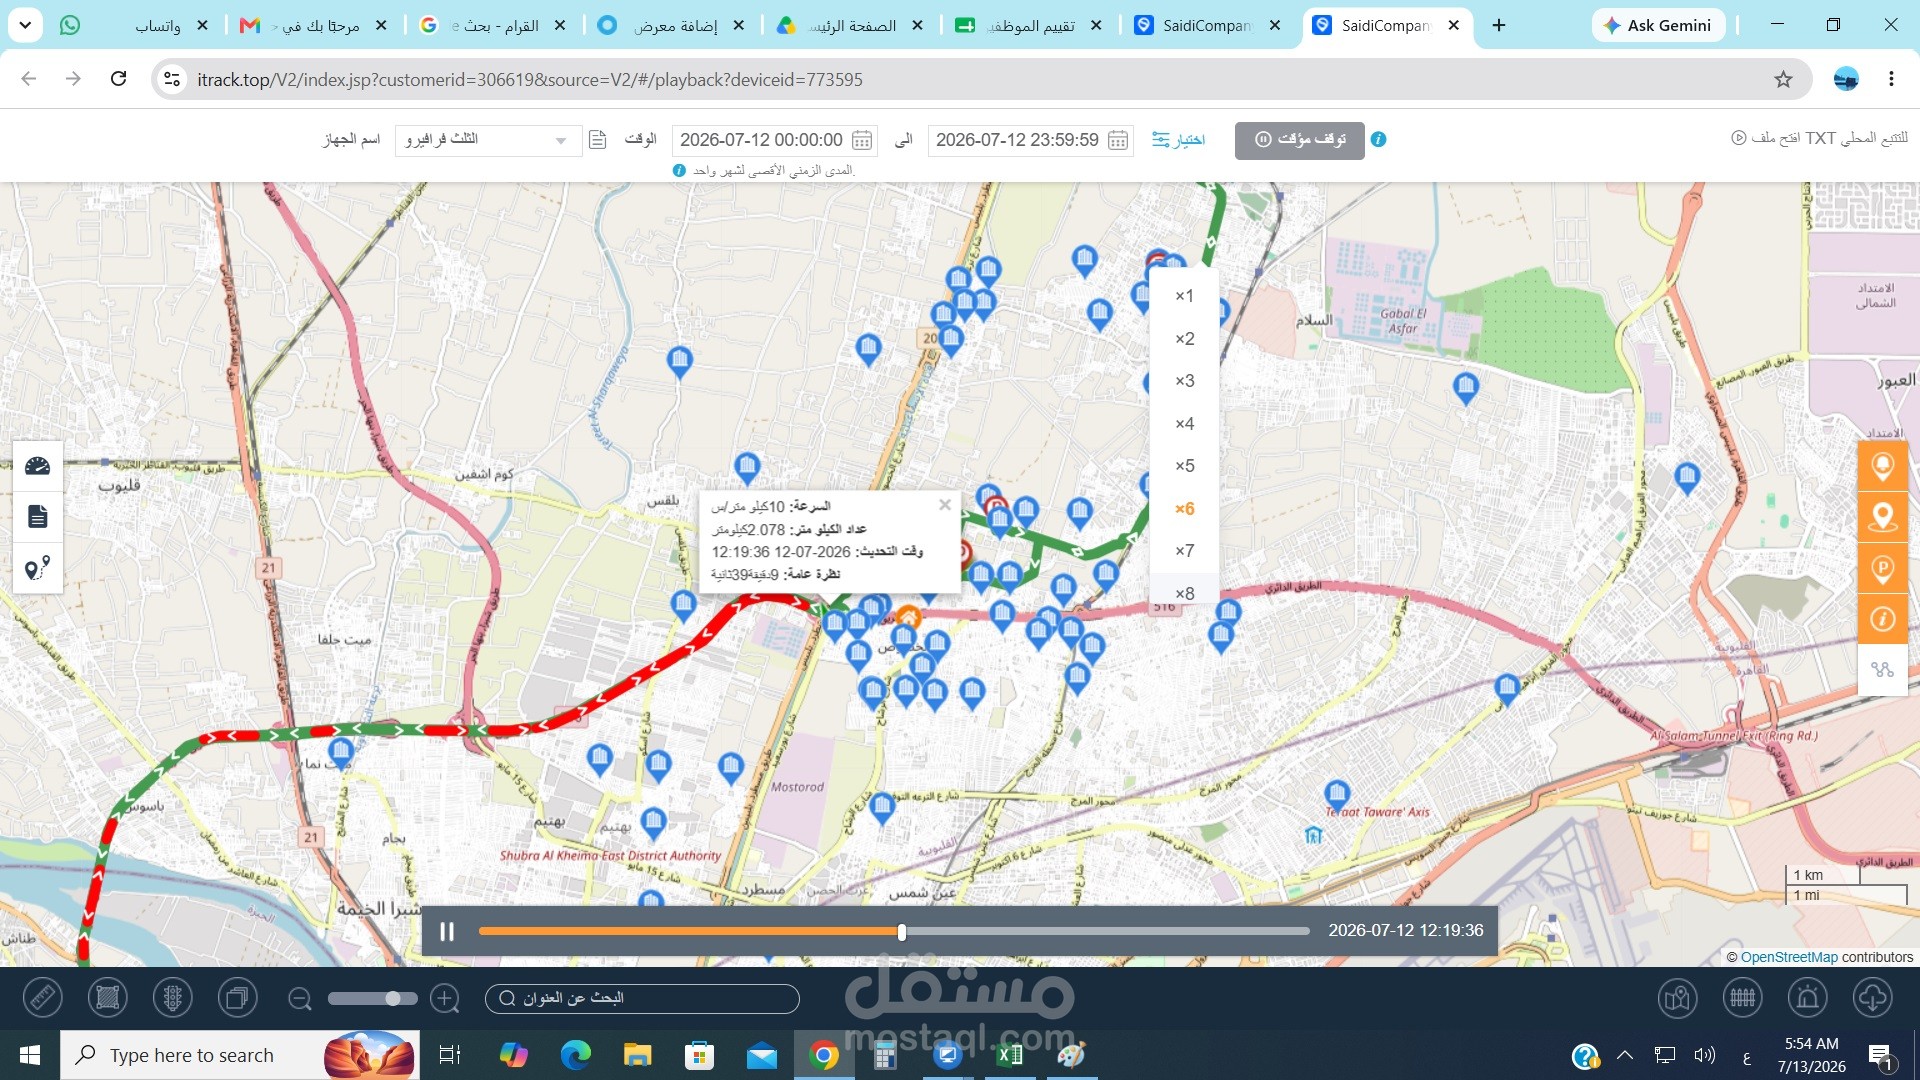1920x1080 pixels.
Task: Click the layers copy icon in bottom bar
Action: click(237, 998)
